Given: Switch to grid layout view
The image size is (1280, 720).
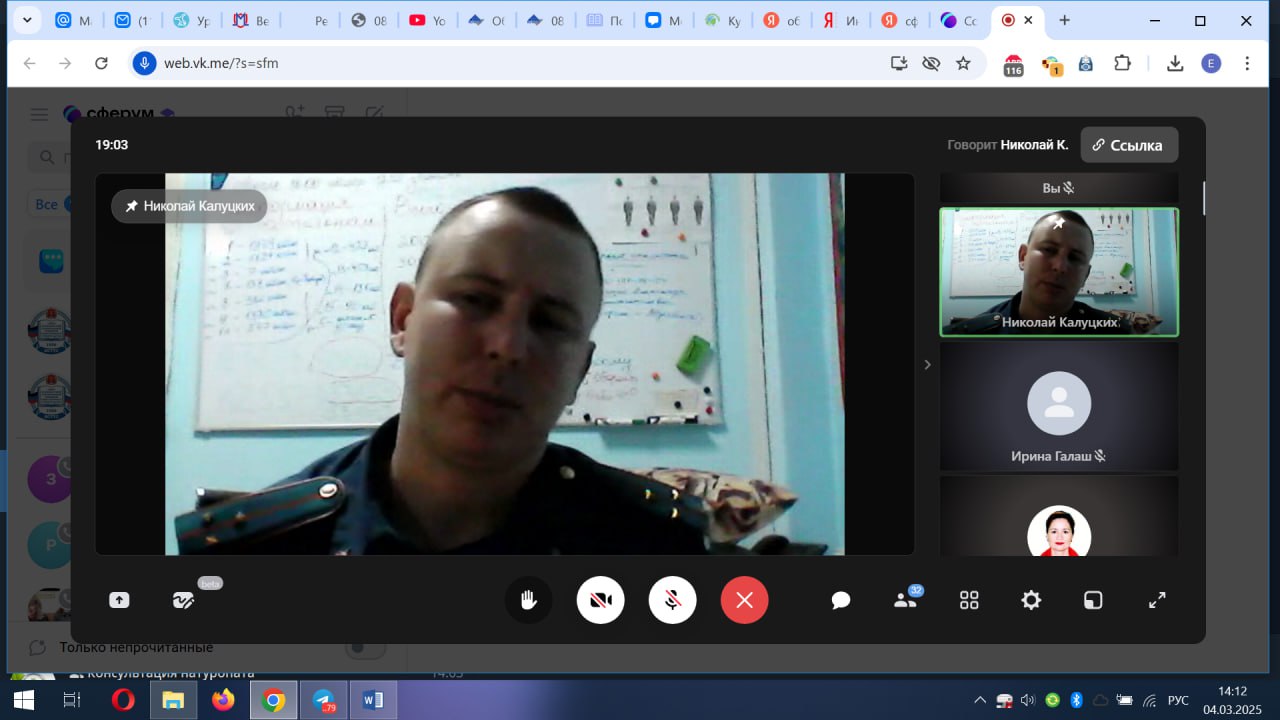Looking at the screenshot, I should click(969, 600).
